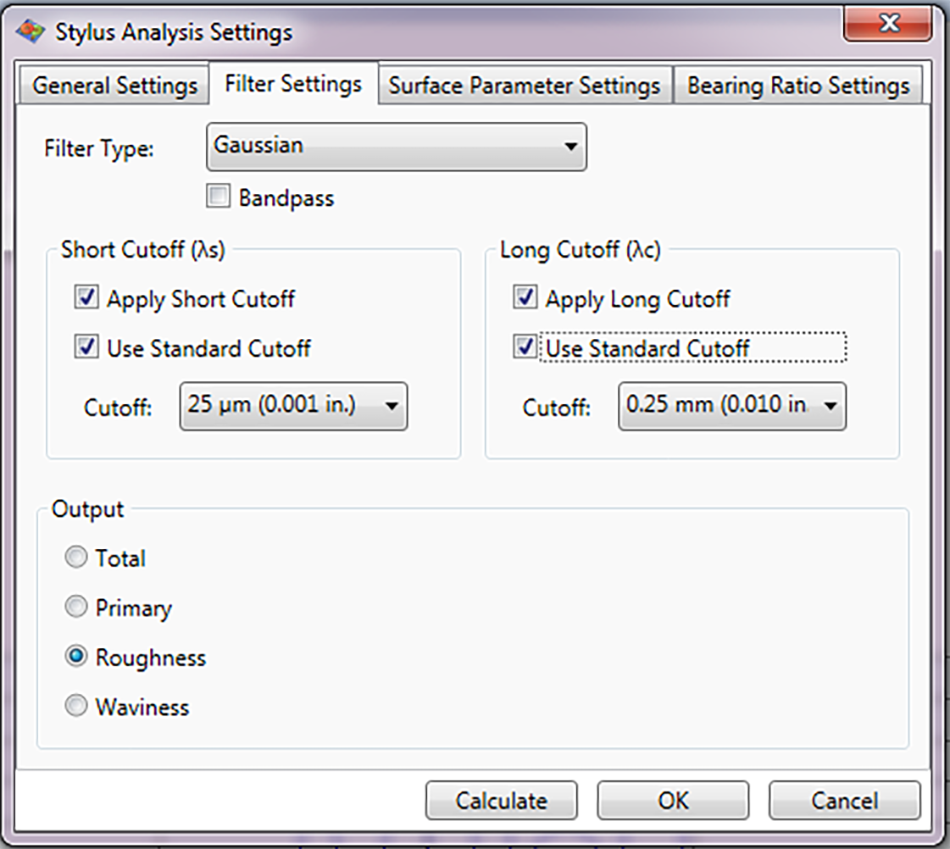The image size is (950, 849).
Task: Toggle Use Standard Cutoff under Short Cutoff
Action: point(87,348)
